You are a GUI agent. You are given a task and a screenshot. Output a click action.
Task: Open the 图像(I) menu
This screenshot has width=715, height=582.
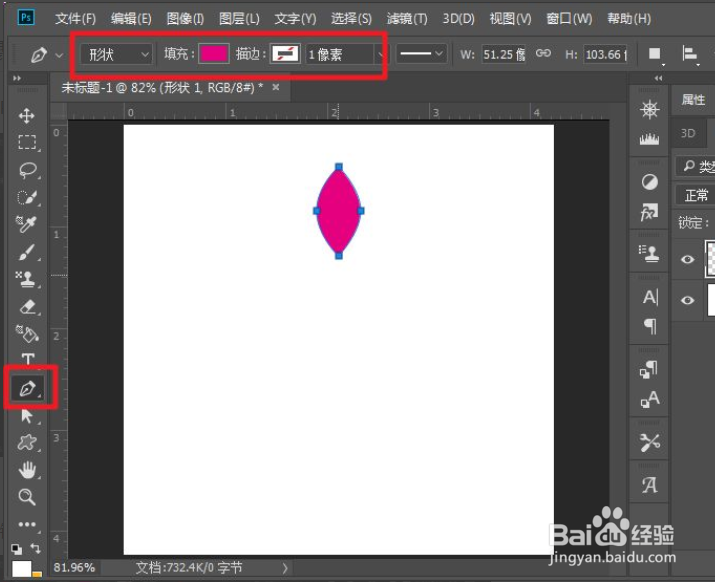[x=185, y=19]
